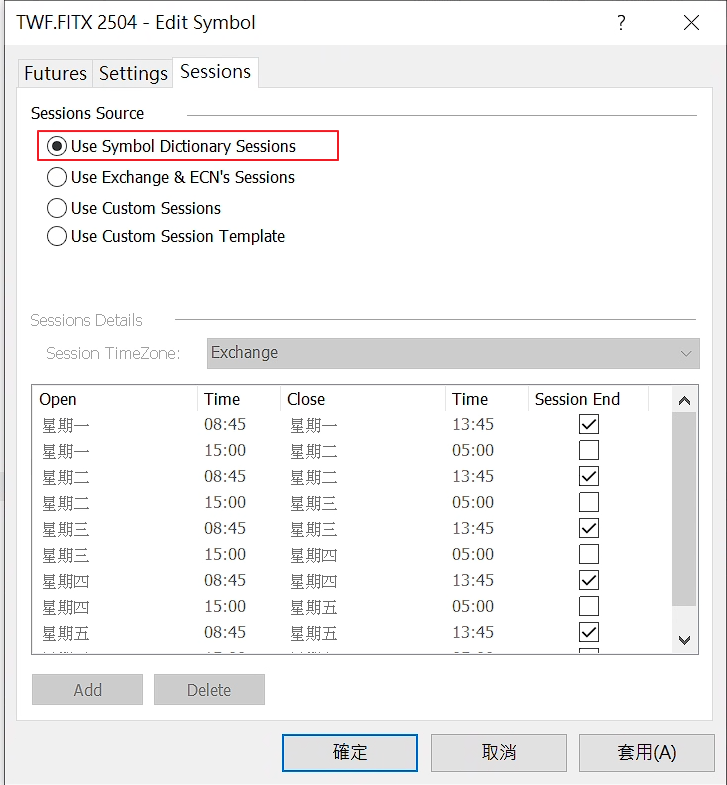Click the Add session button
Image resolution: width=727 pixels, height=785 pixels.
click(x=87, y=690)
